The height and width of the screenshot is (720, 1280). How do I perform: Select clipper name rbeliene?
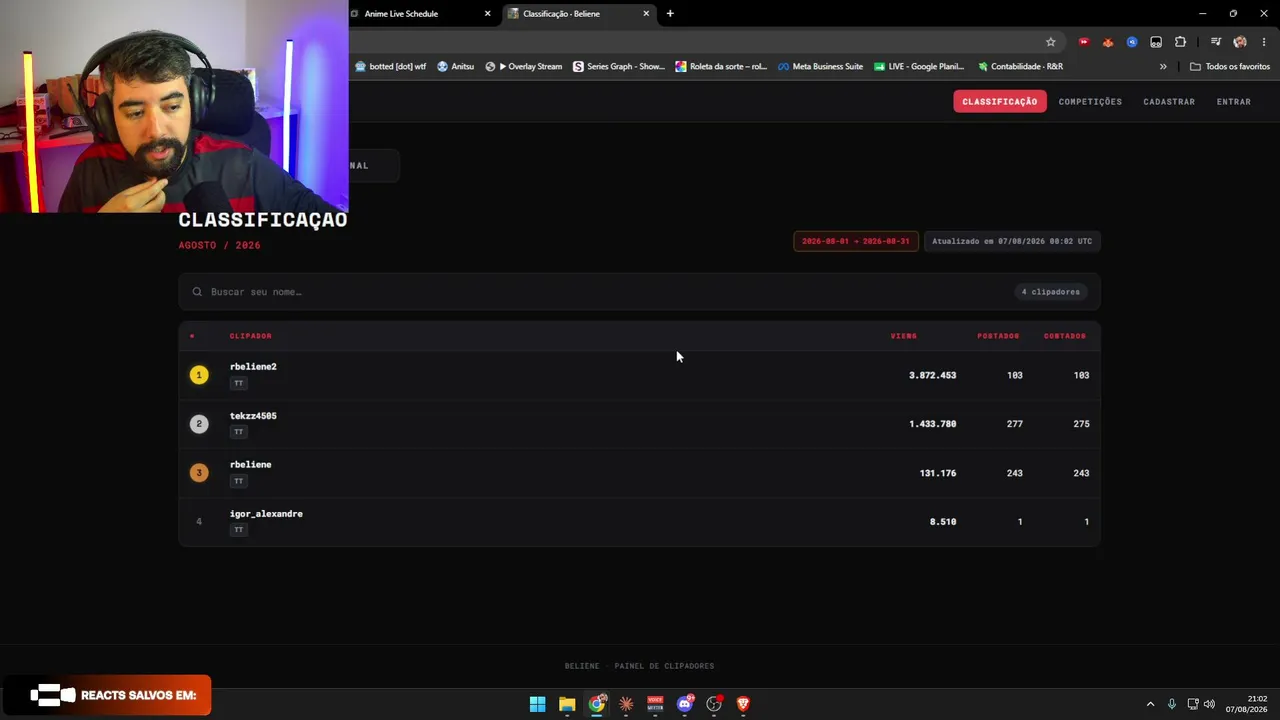(x=251, y=465)
